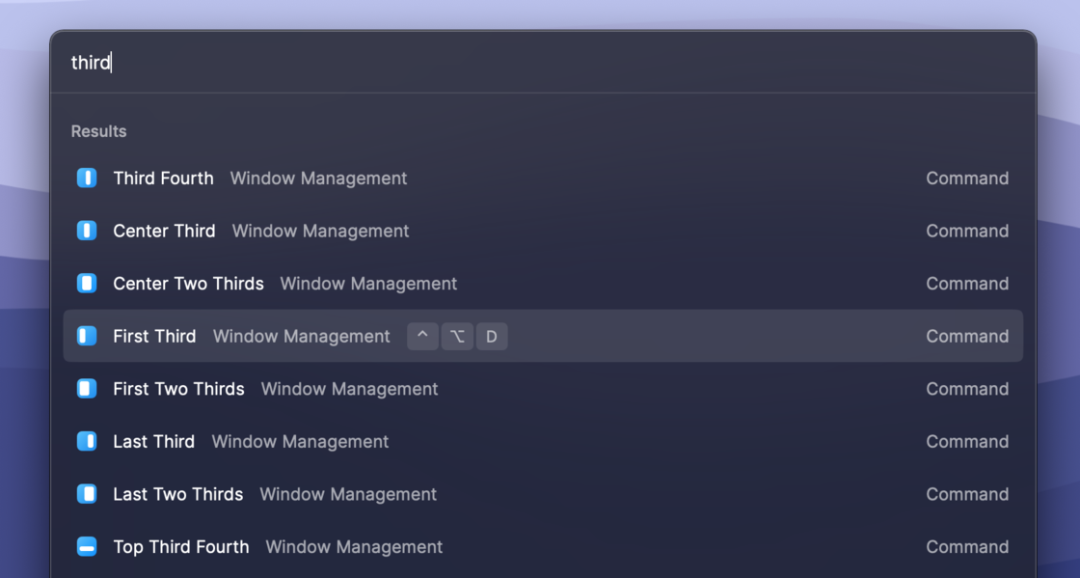The height and width of the screenshot is (578, 1080).
Task: Select the Third Fourth command
Action: tap(543, 178)
